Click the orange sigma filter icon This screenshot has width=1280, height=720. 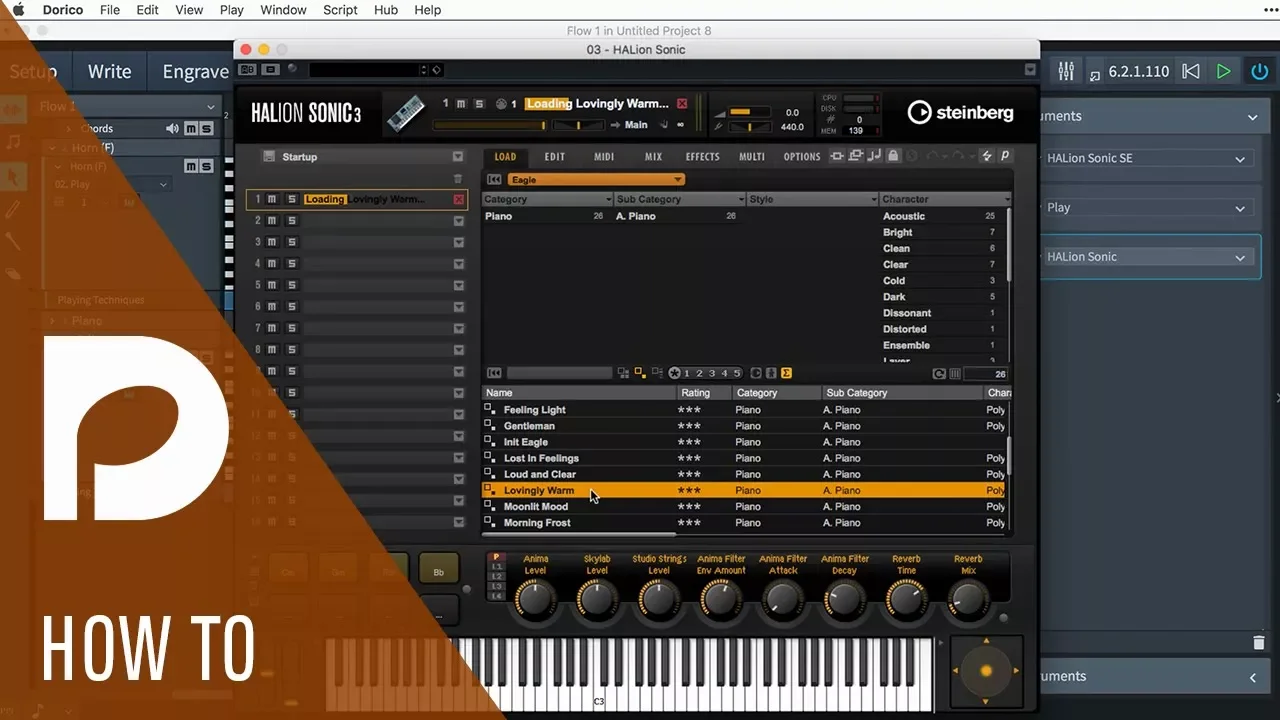coord(786,373)
